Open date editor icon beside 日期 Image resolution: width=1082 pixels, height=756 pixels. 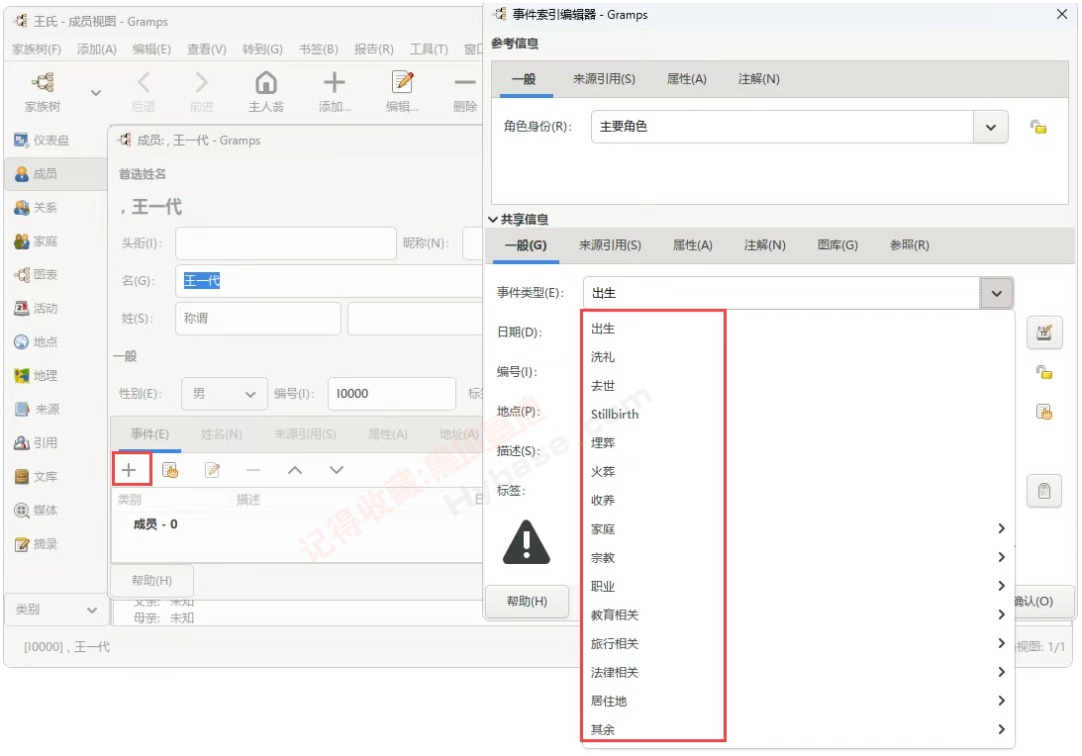coord(1044,333)
